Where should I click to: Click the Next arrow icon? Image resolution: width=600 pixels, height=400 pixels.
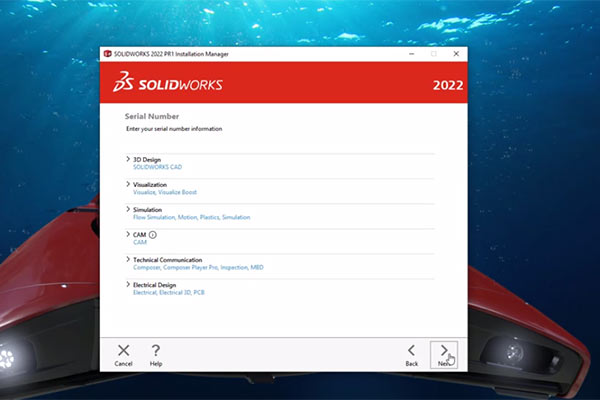pyautogui.click(x=444, y=350)
